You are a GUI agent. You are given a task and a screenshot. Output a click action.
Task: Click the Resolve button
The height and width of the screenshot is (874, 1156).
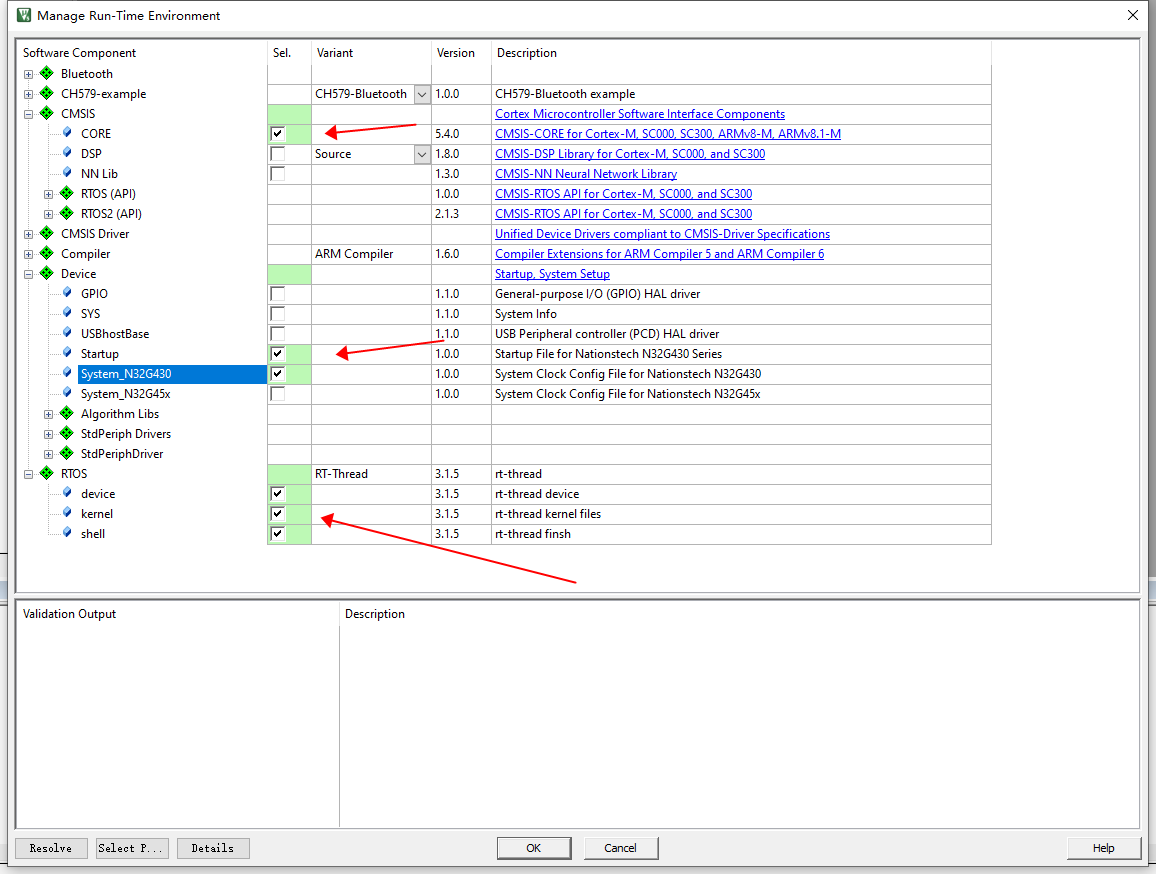click(50, 848)
